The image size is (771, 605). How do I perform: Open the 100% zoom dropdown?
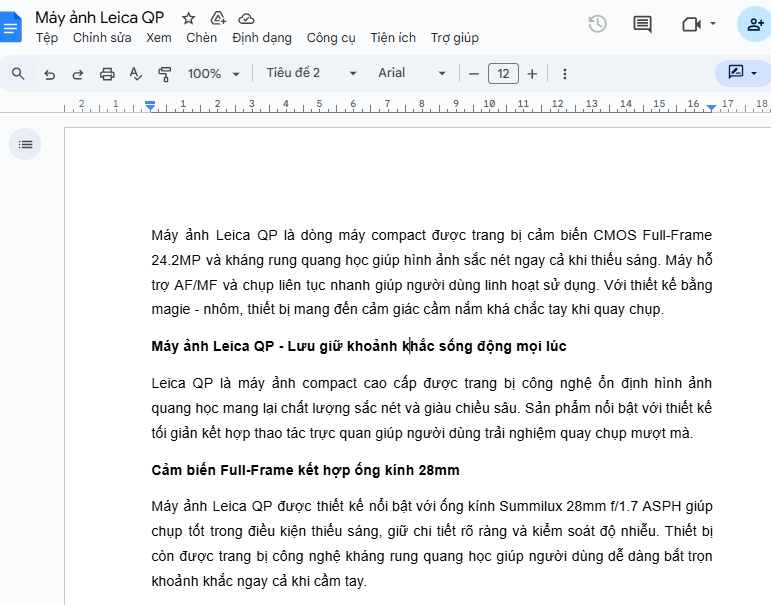tap(213, 74)
